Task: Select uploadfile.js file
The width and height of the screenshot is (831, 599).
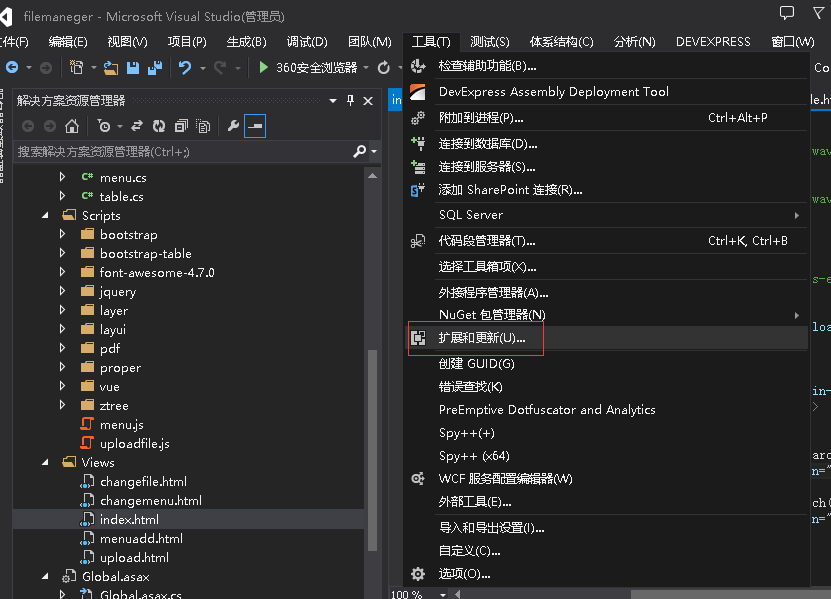Action: [x=135, y=444]
